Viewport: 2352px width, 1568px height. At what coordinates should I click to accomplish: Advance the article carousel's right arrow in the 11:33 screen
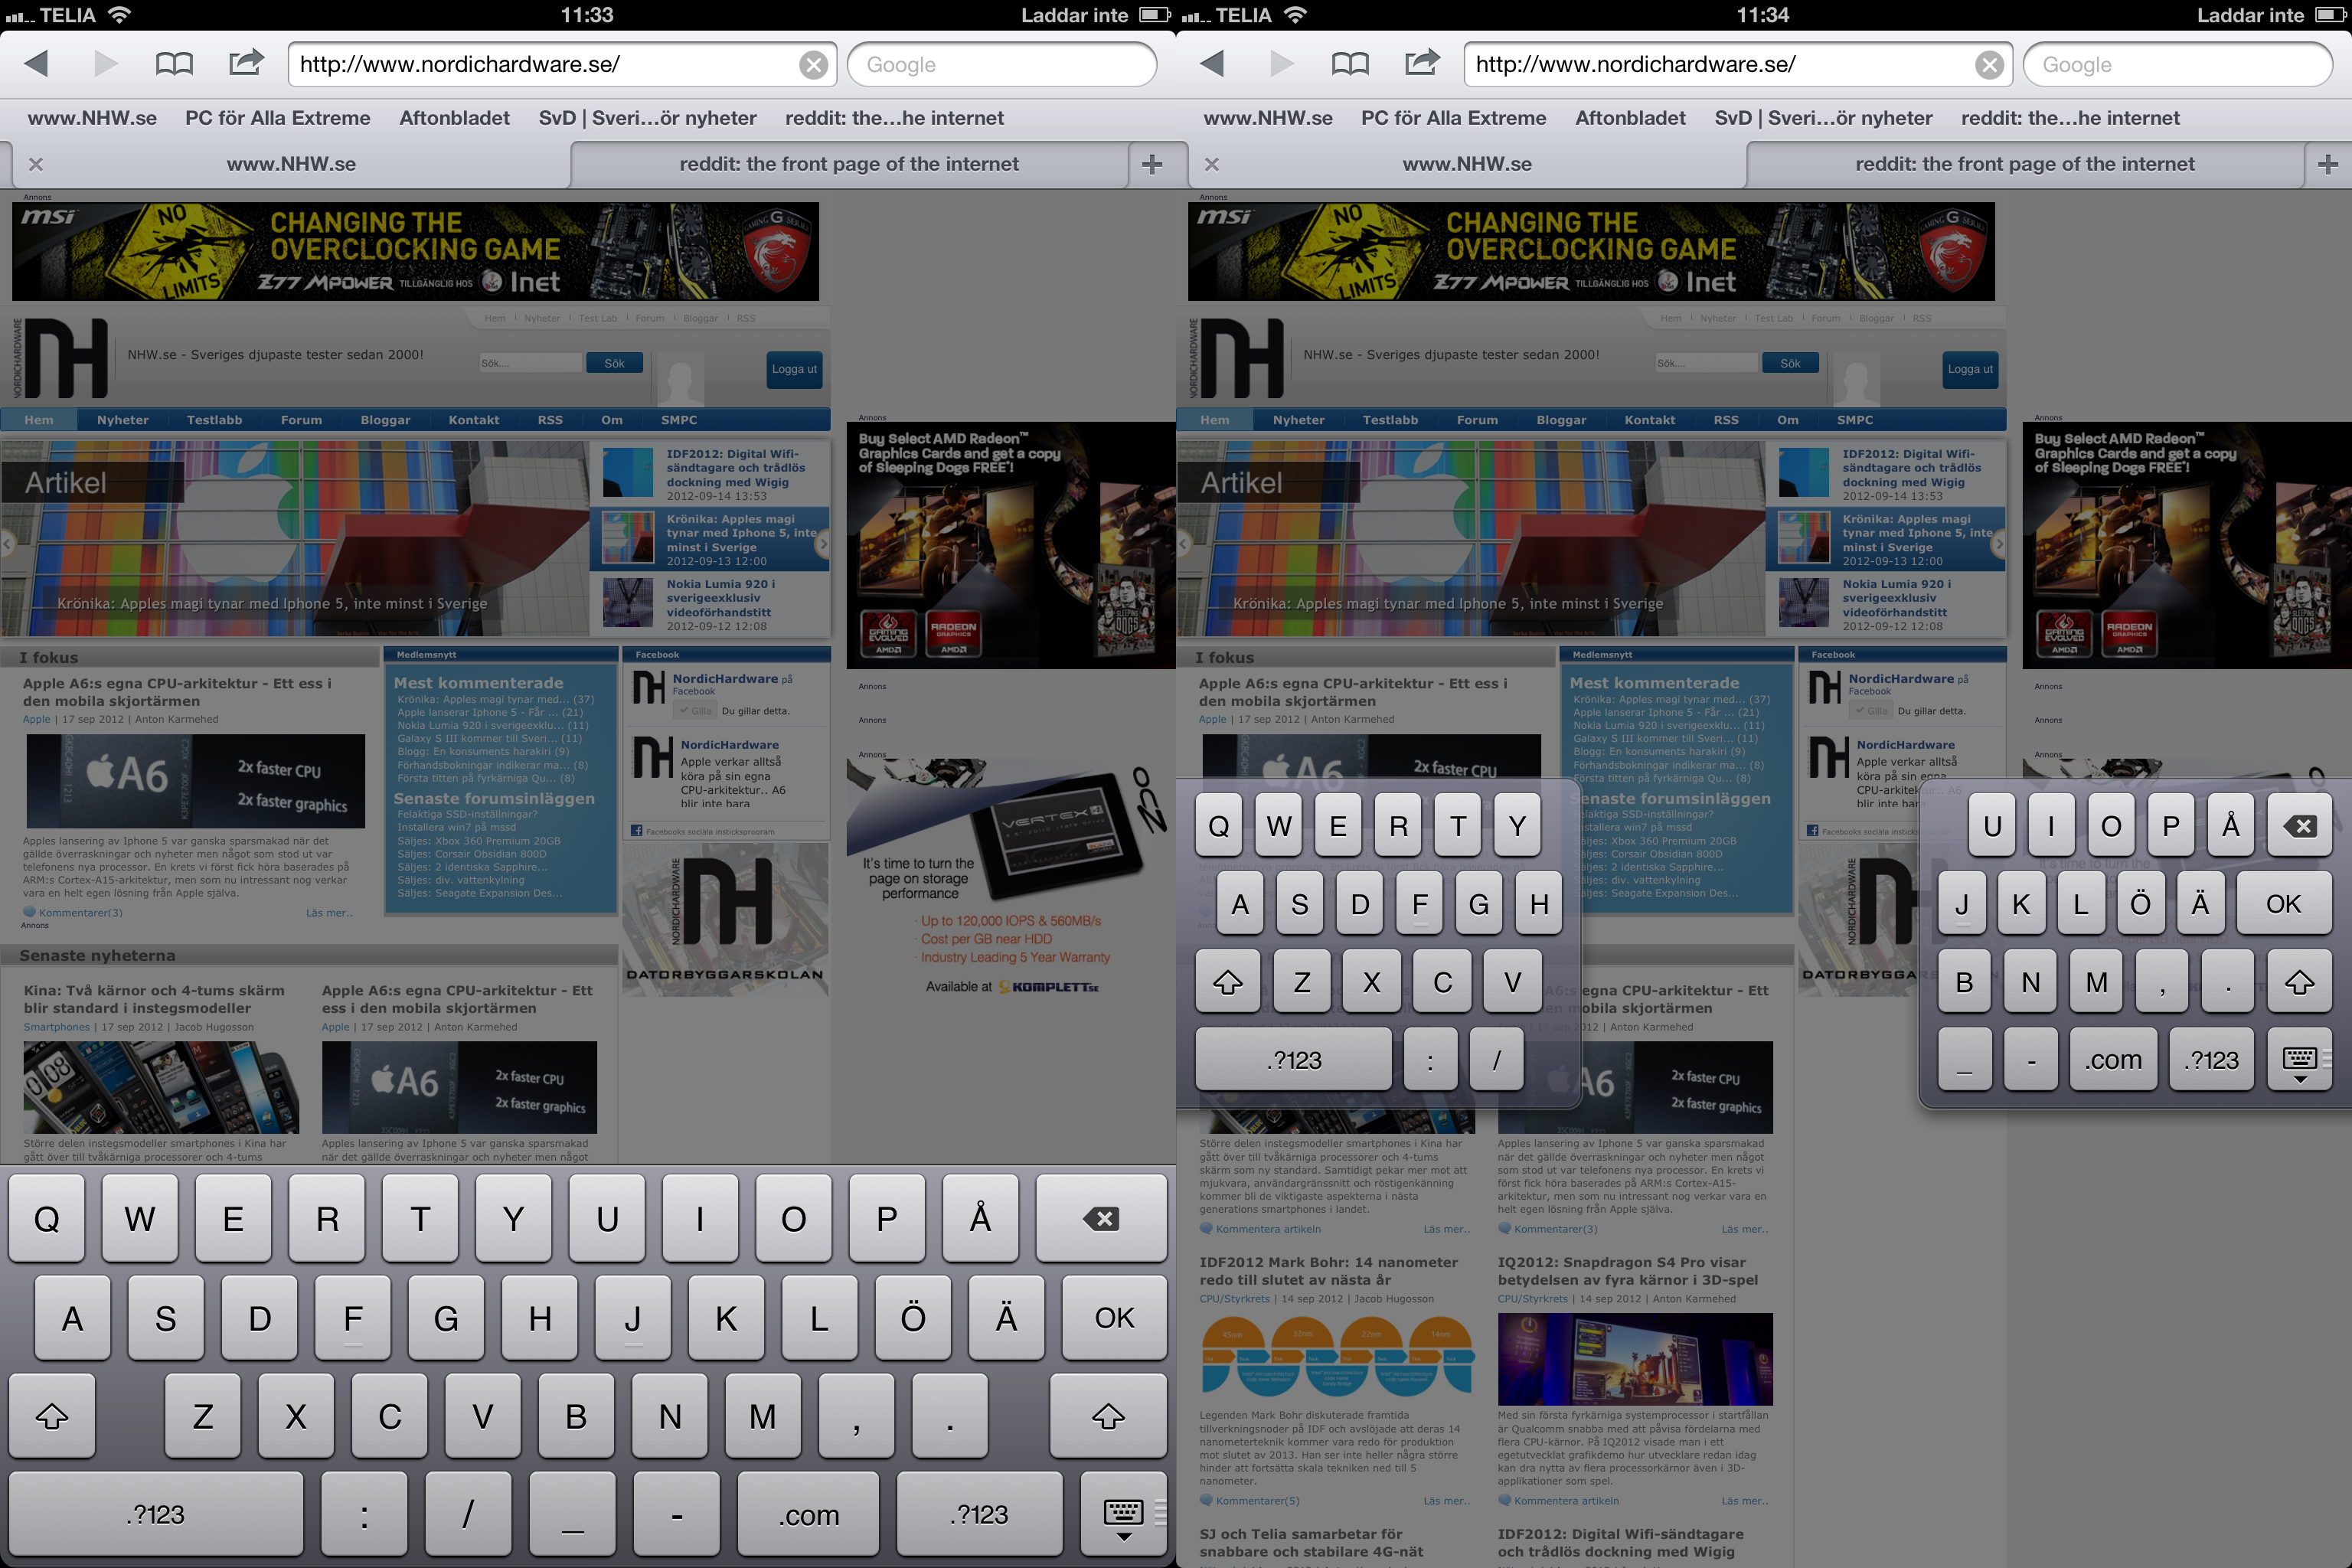pos(822,545)
